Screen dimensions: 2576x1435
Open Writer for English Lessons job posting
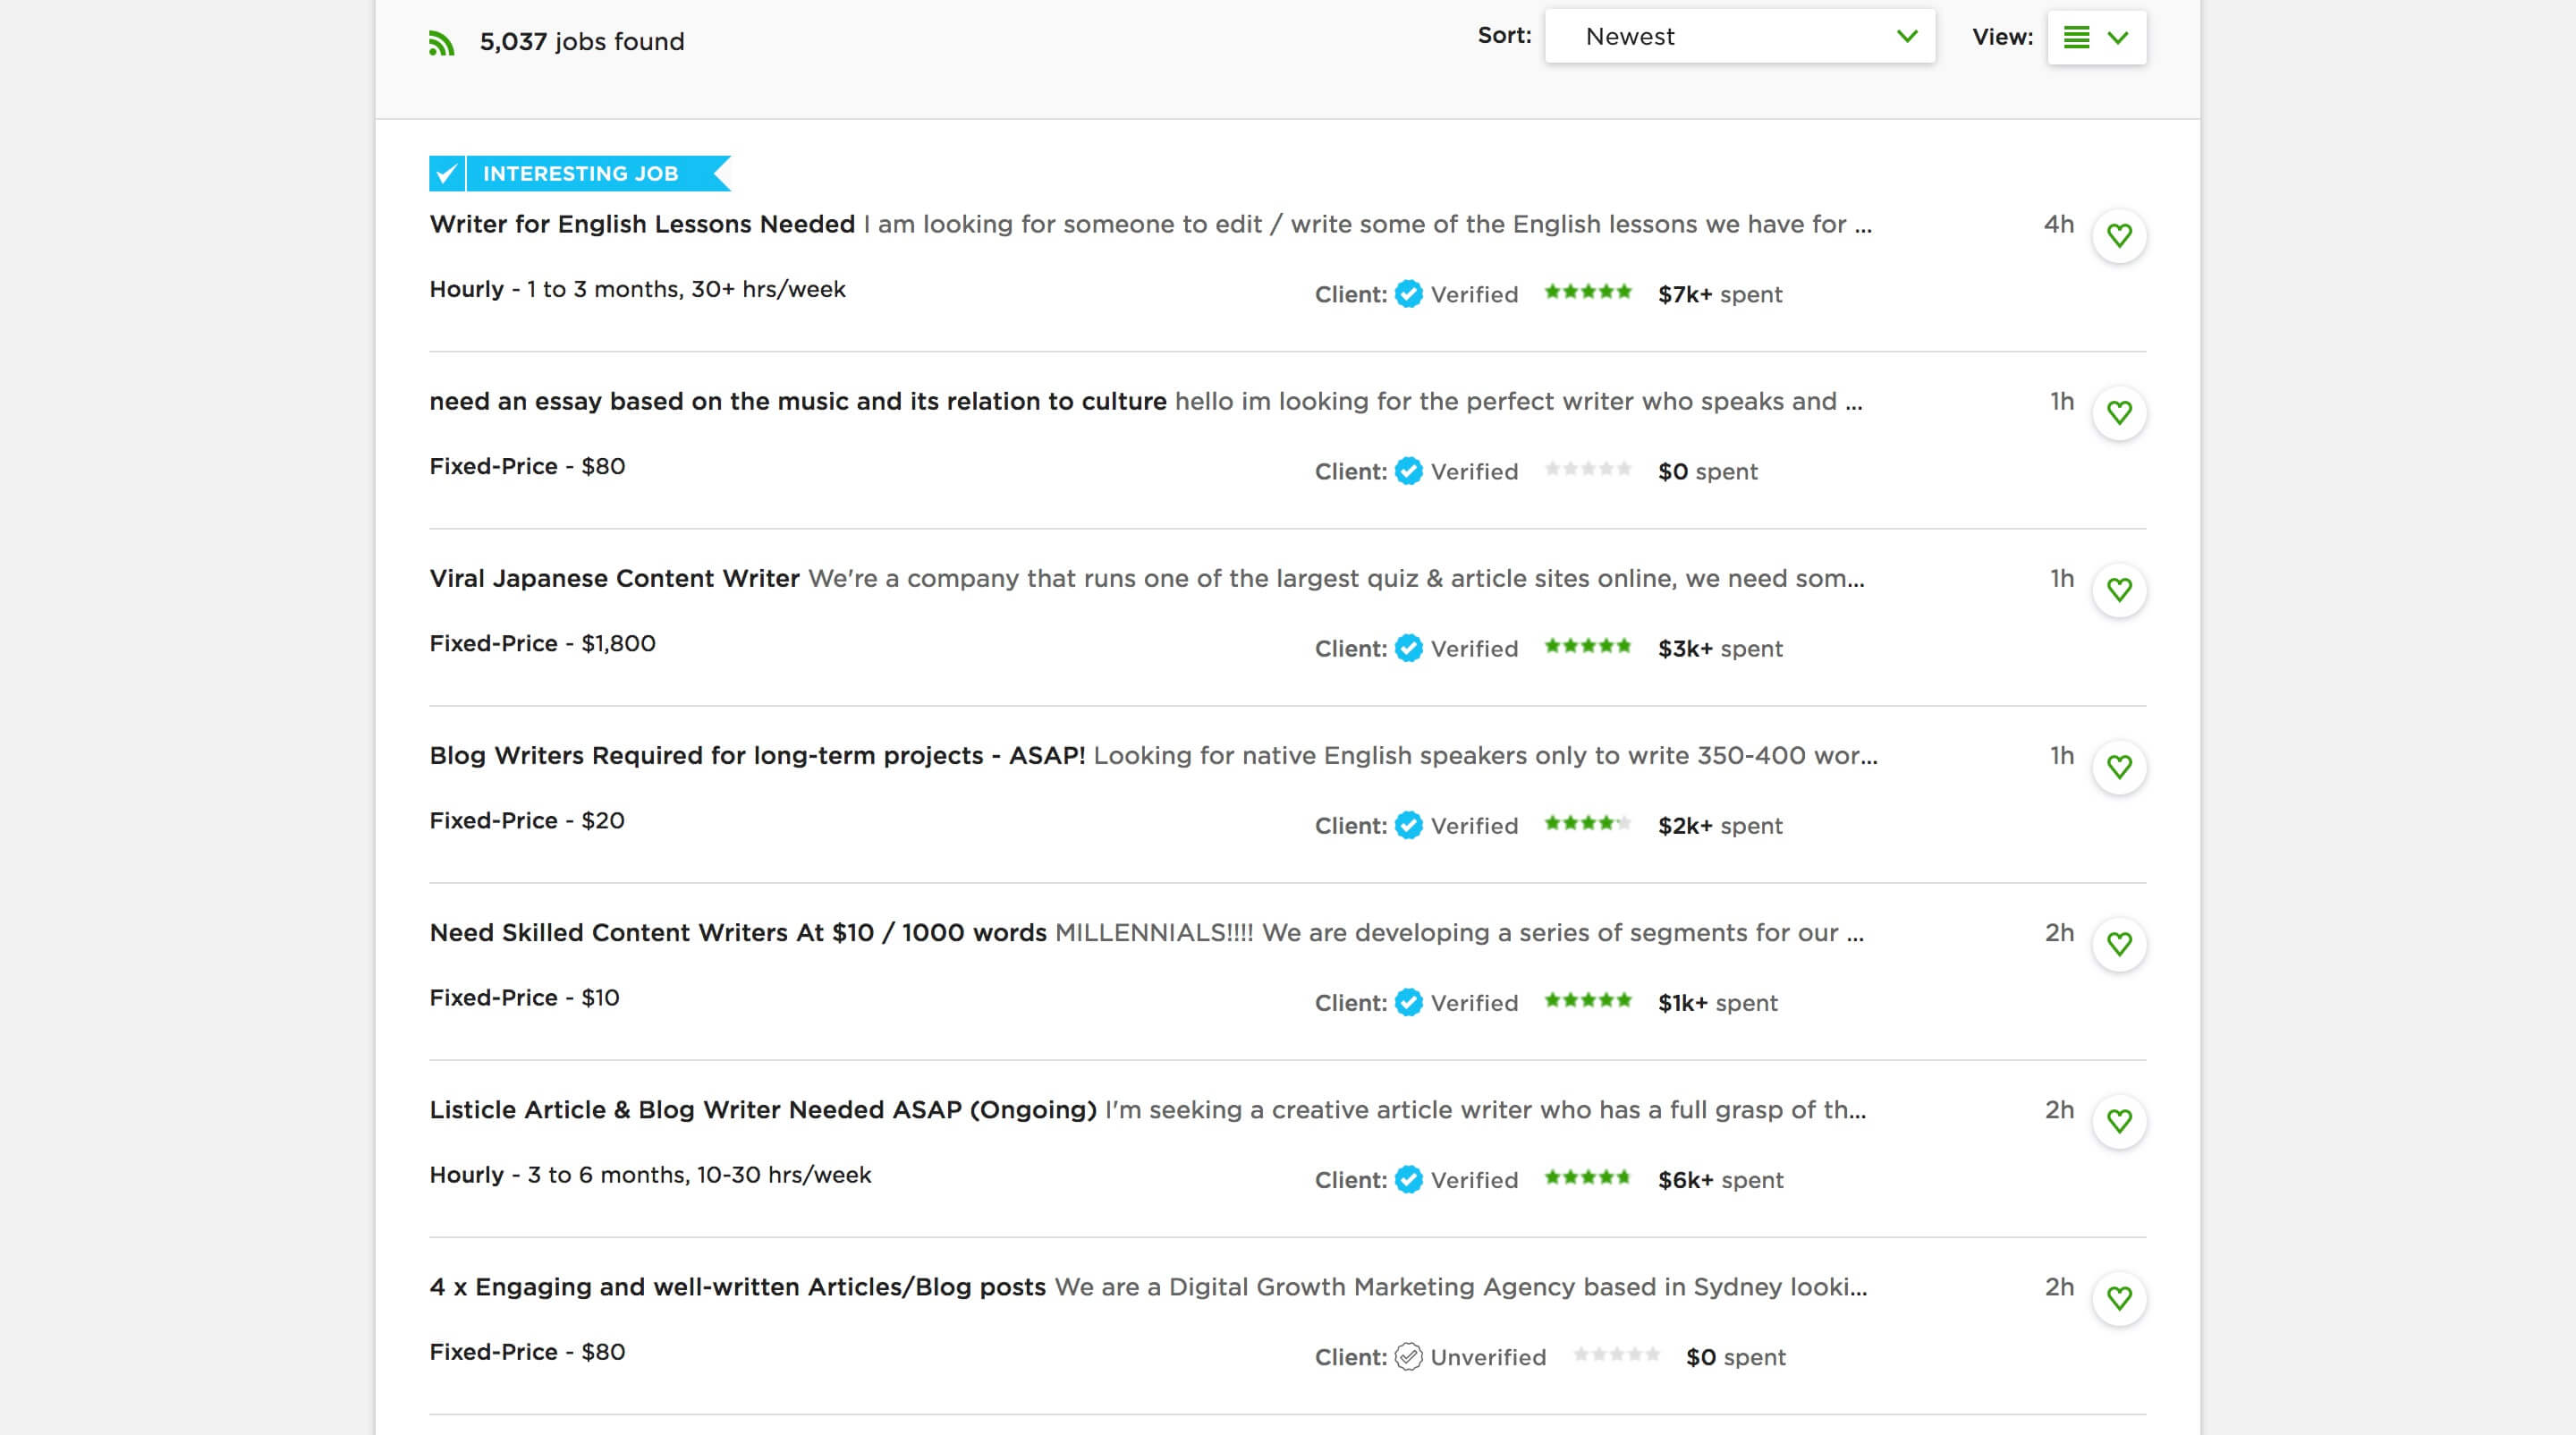tap(641, 225)
